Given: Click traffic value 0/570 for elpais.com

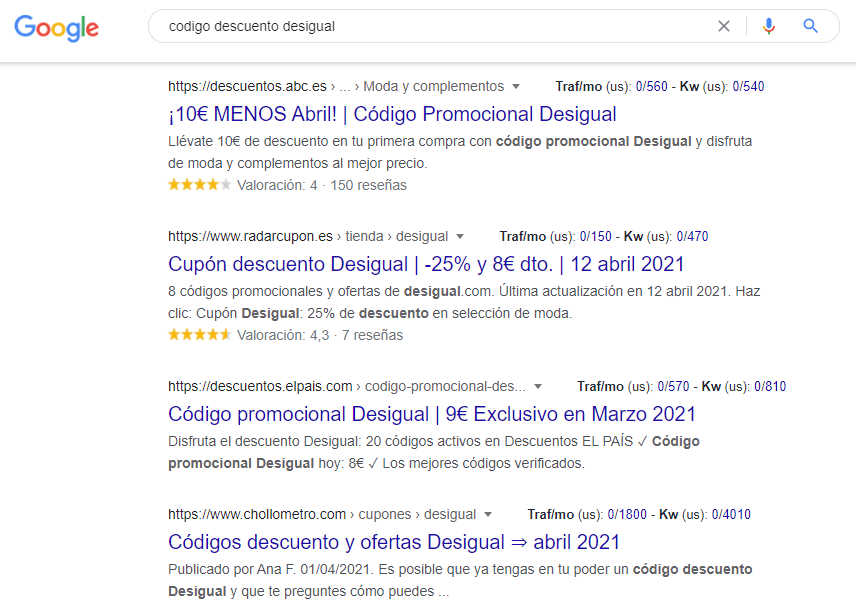Looking at the screenshot, I should (673, 387).
